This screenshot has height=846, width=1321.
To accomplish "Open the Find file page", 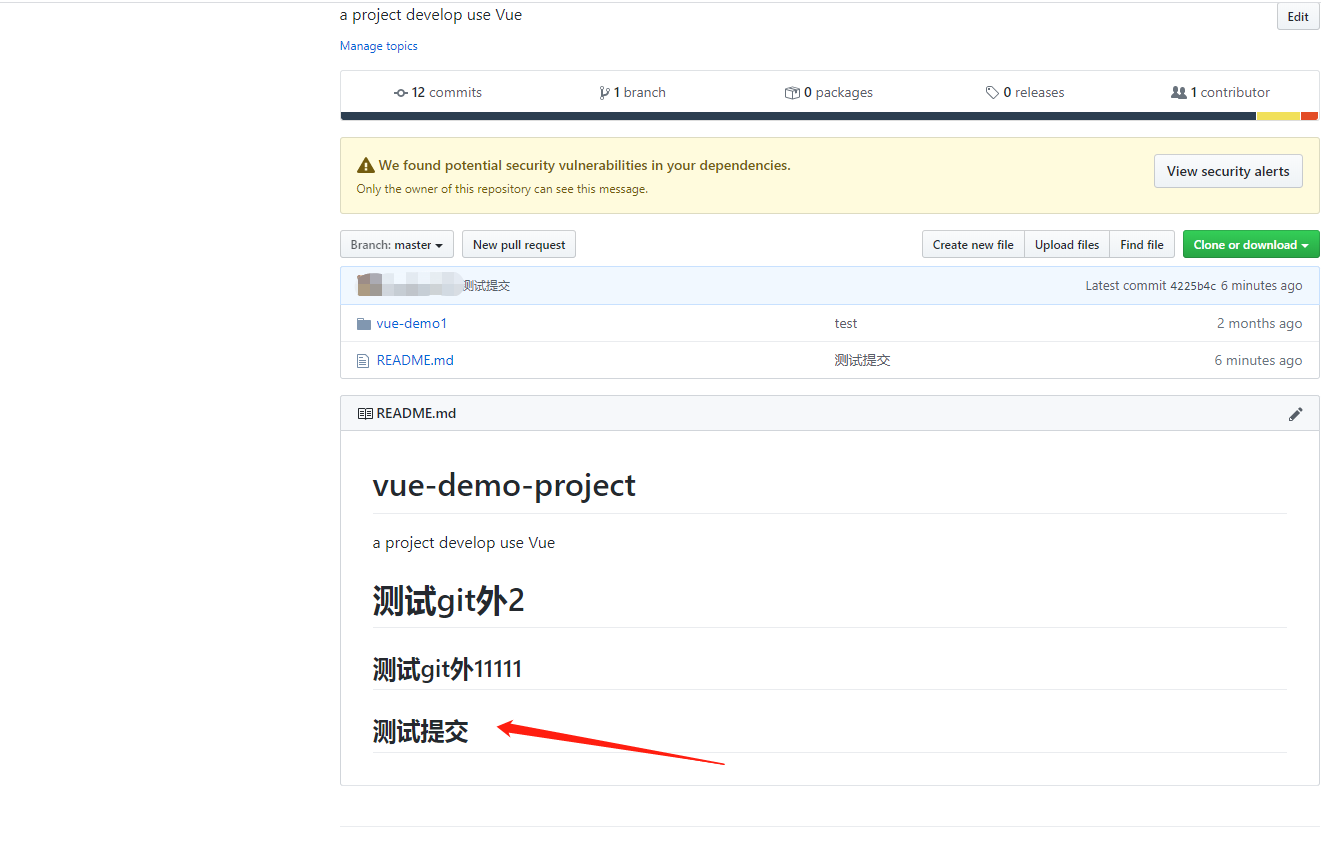I will [x=1141, y=244].
